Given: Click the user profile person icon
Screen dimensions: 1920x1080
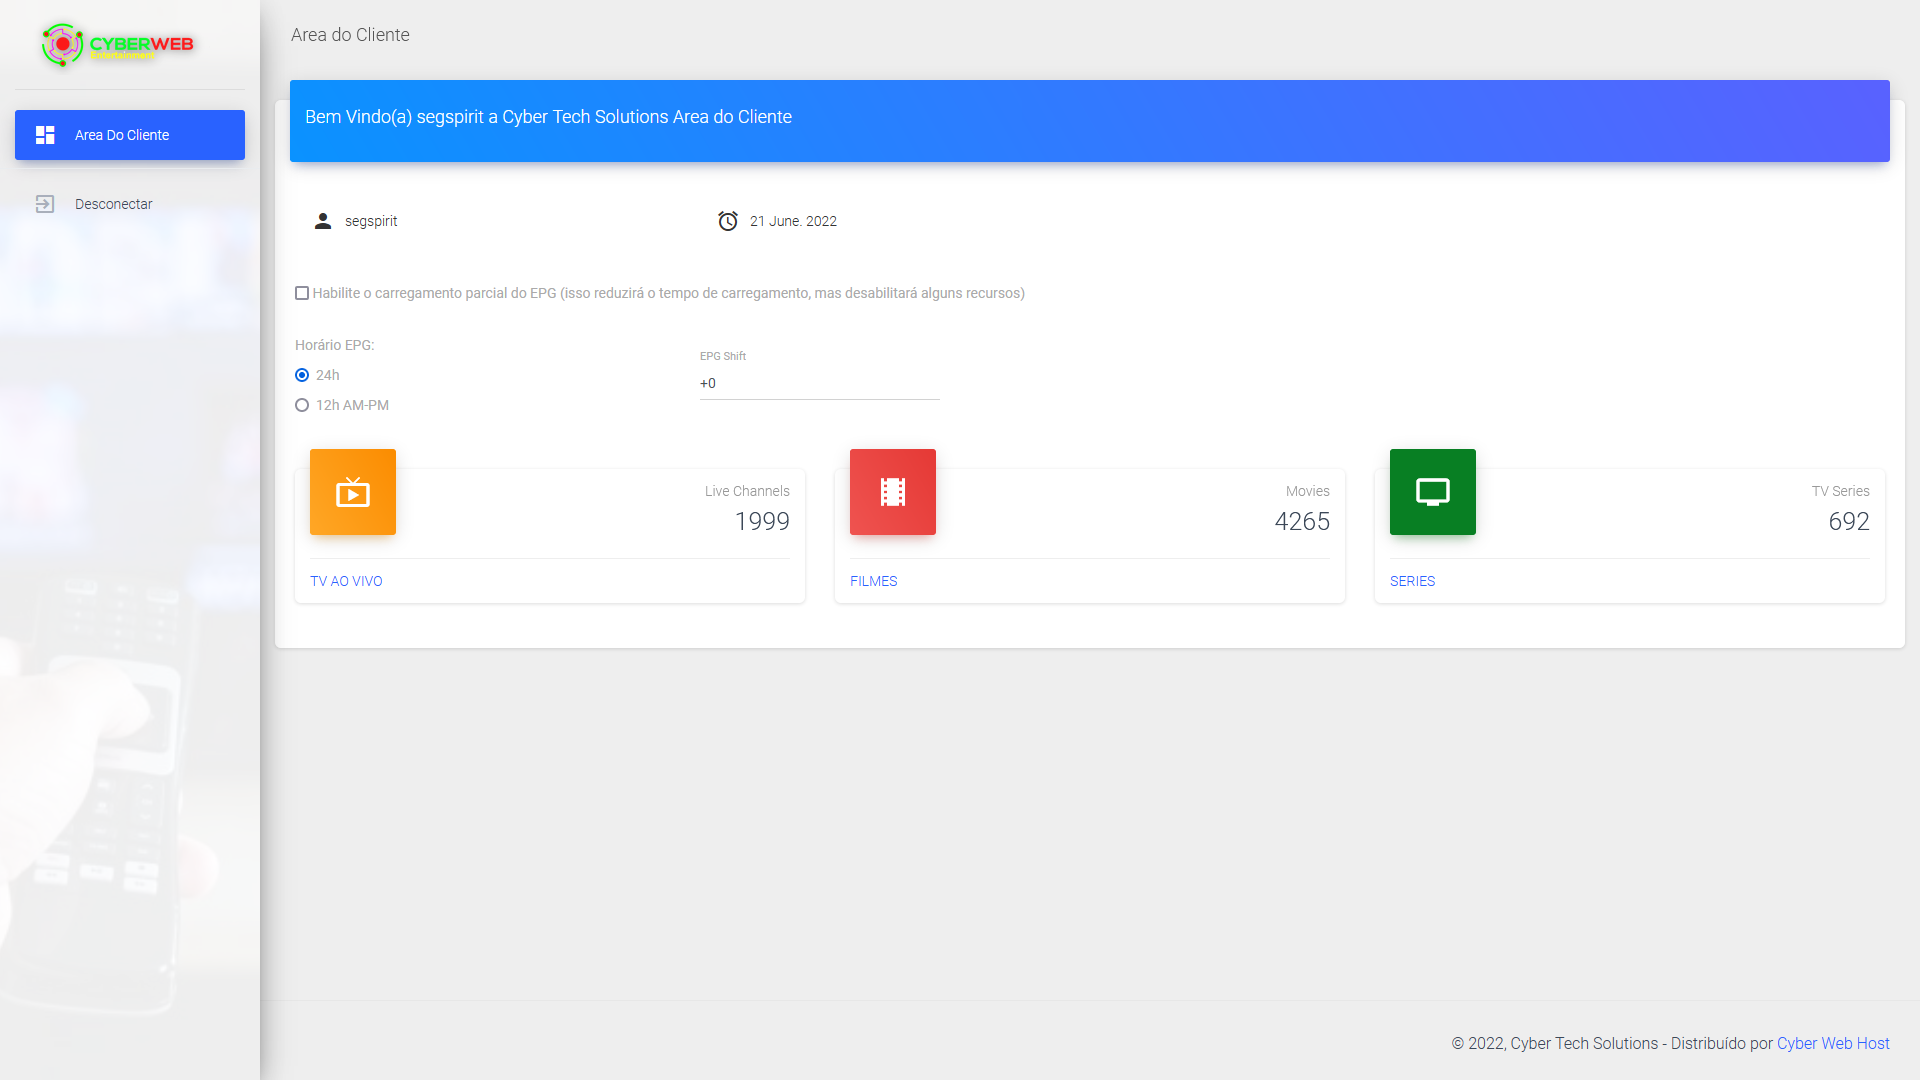Looking at the screenshot, I should [x=322, y=221].
